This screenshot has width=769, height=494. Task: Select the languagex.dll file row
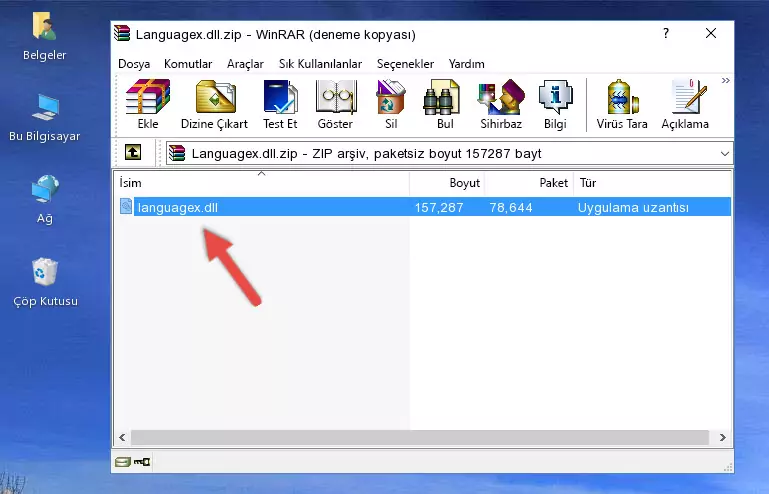[x=425, y=207]
